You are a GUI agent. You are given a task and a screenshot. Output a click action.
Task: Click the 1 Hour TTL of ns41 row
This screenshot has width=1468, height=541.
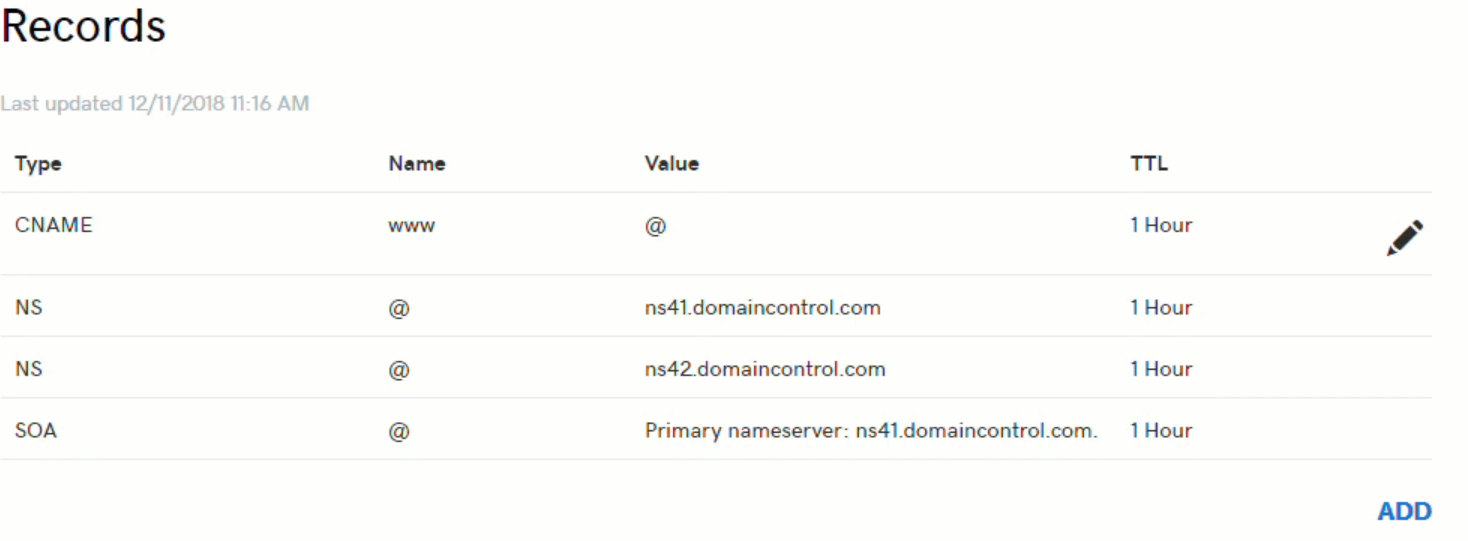(x=1161, y=308)
